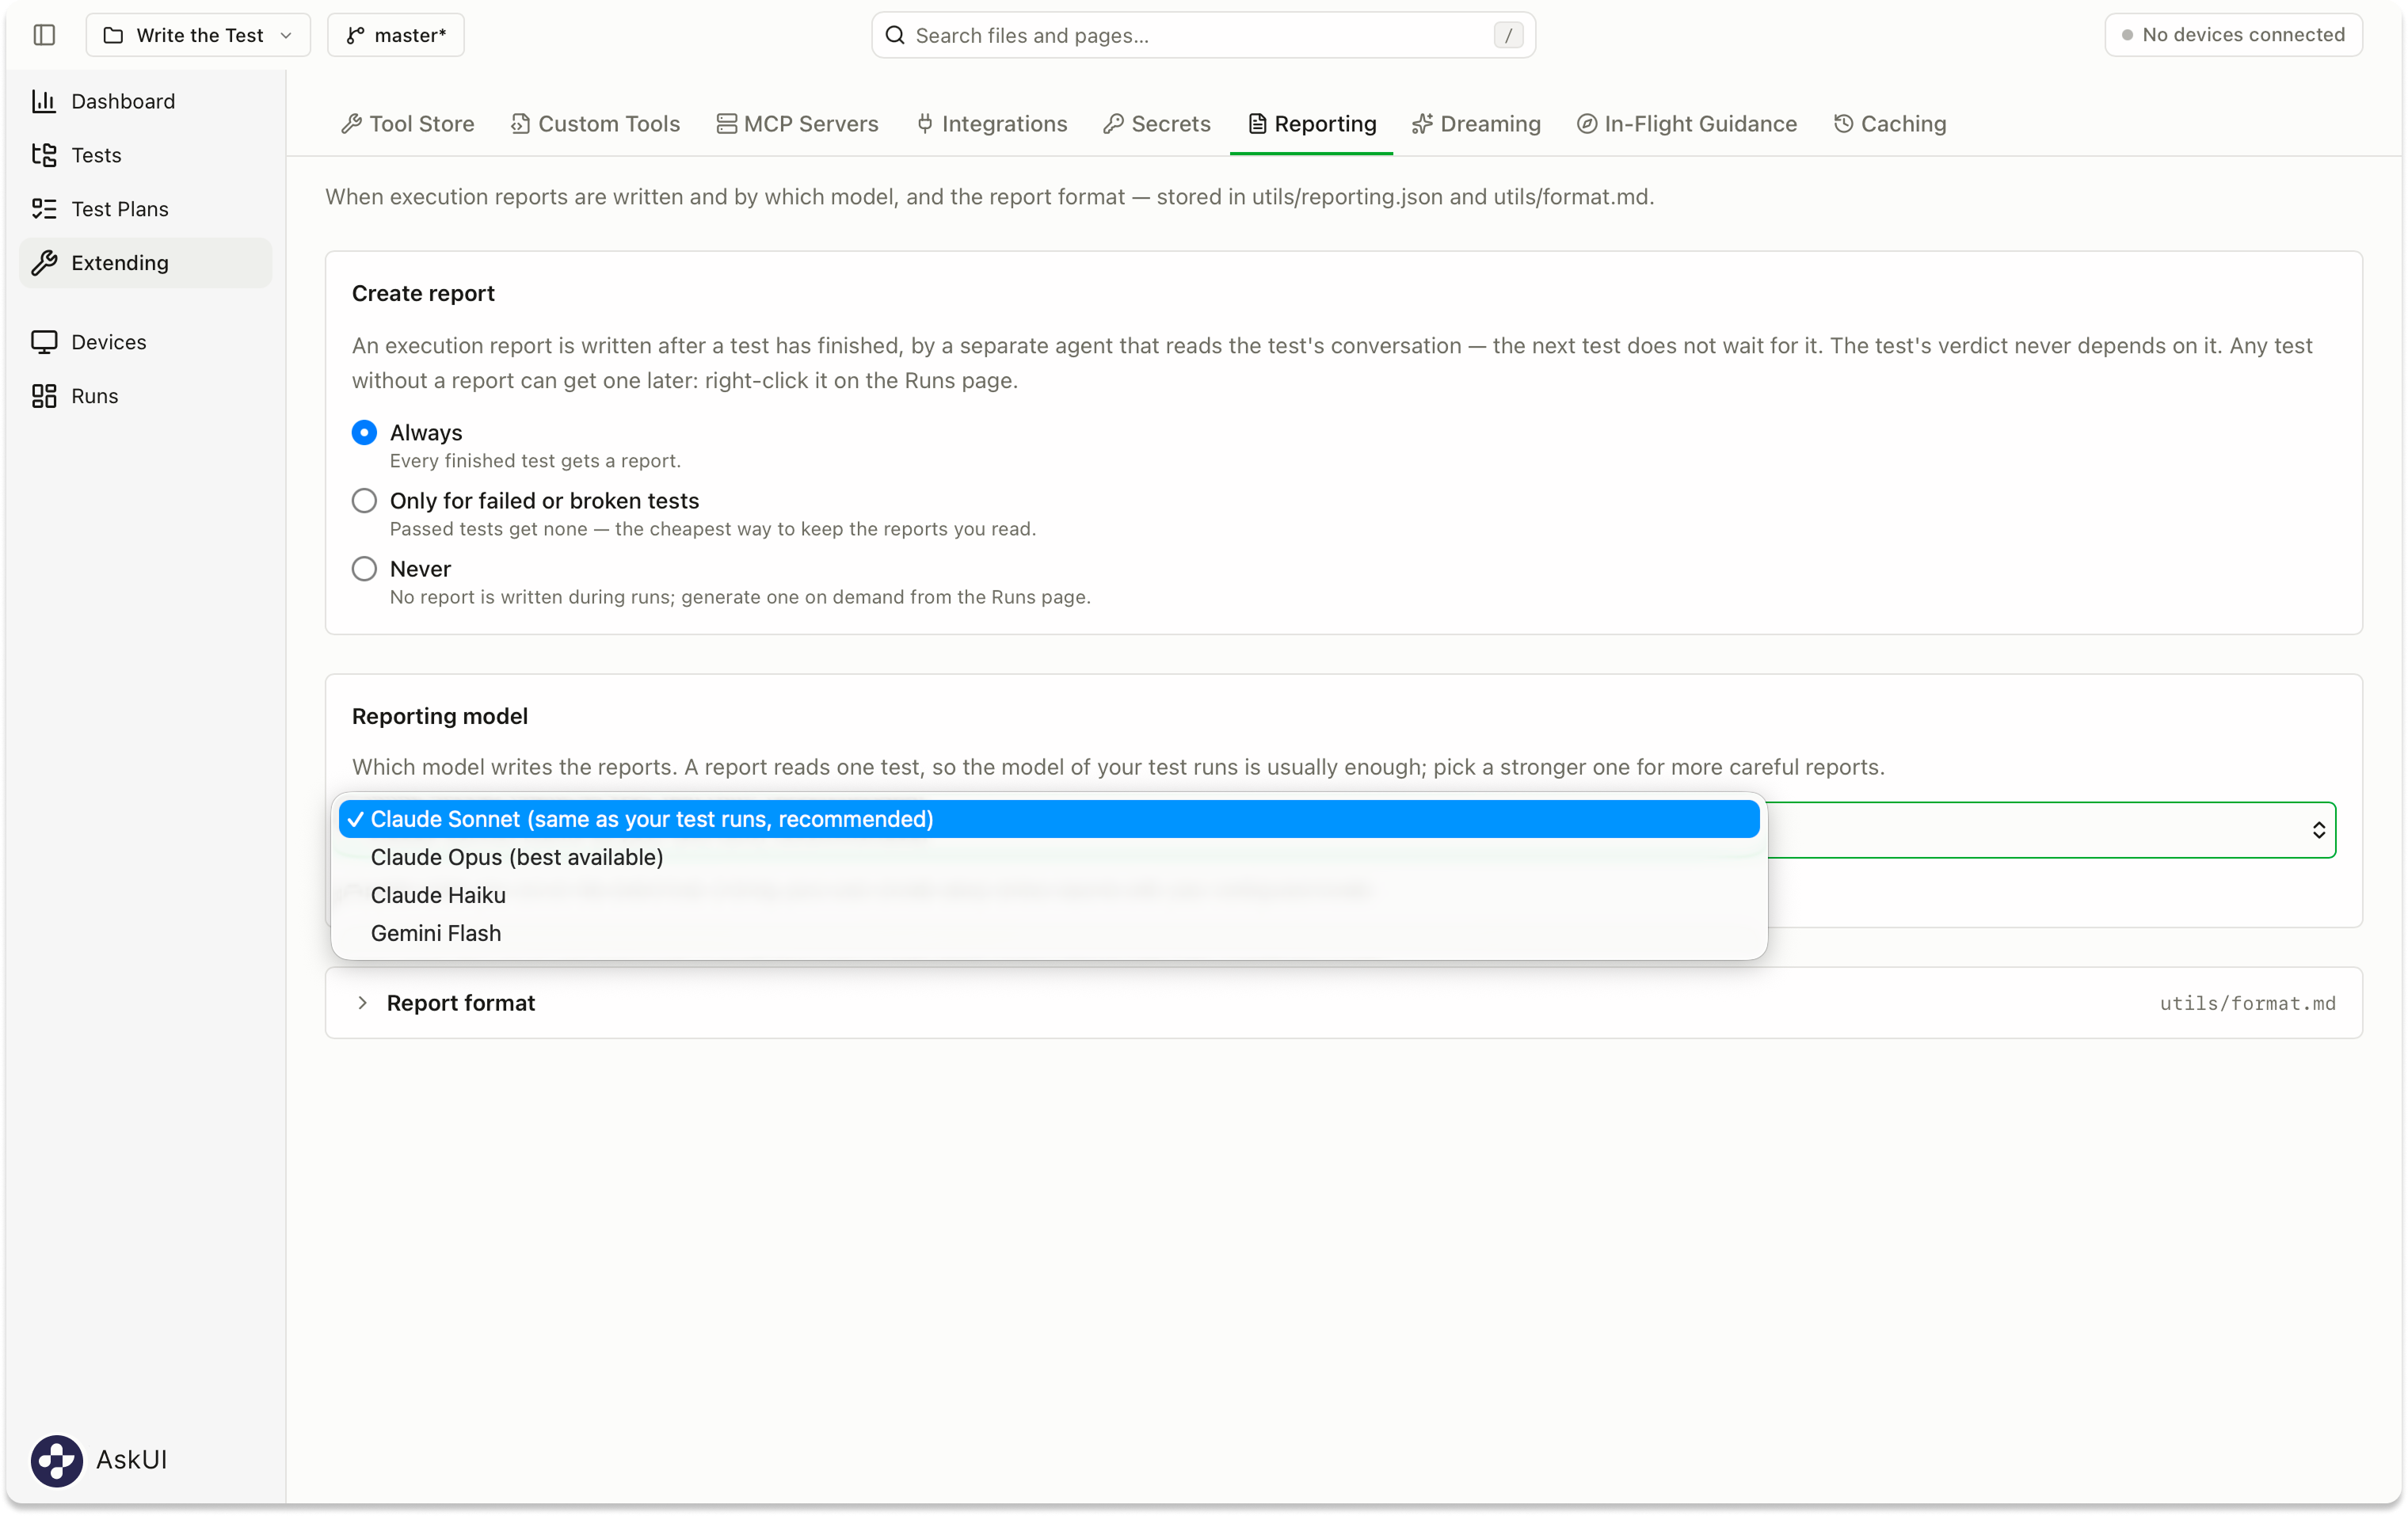Select the Always report option
2408x1516 pixels.
pyautogui.click(x=364, y=433)
